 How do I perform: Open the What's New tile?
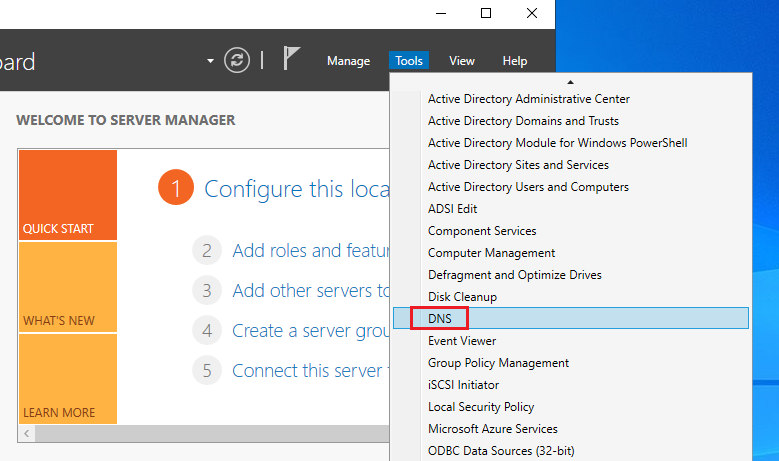click(x=67, y=288)
